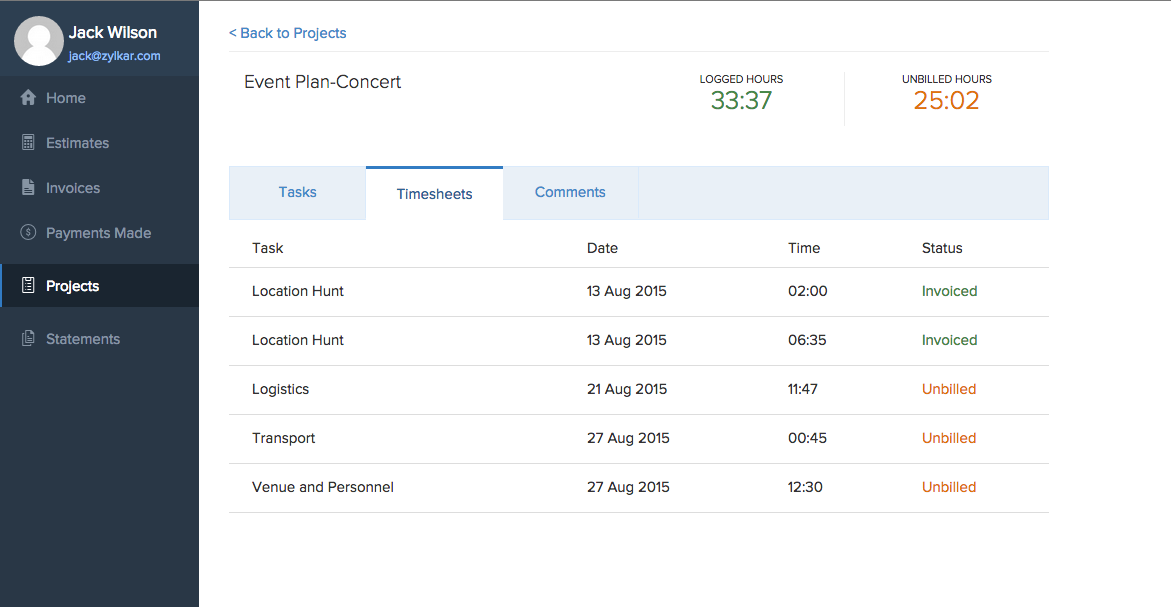The height and width of the screenshot is (607, 1171).
Task: Select the Transport timesheet row
Action: [283, 438]
